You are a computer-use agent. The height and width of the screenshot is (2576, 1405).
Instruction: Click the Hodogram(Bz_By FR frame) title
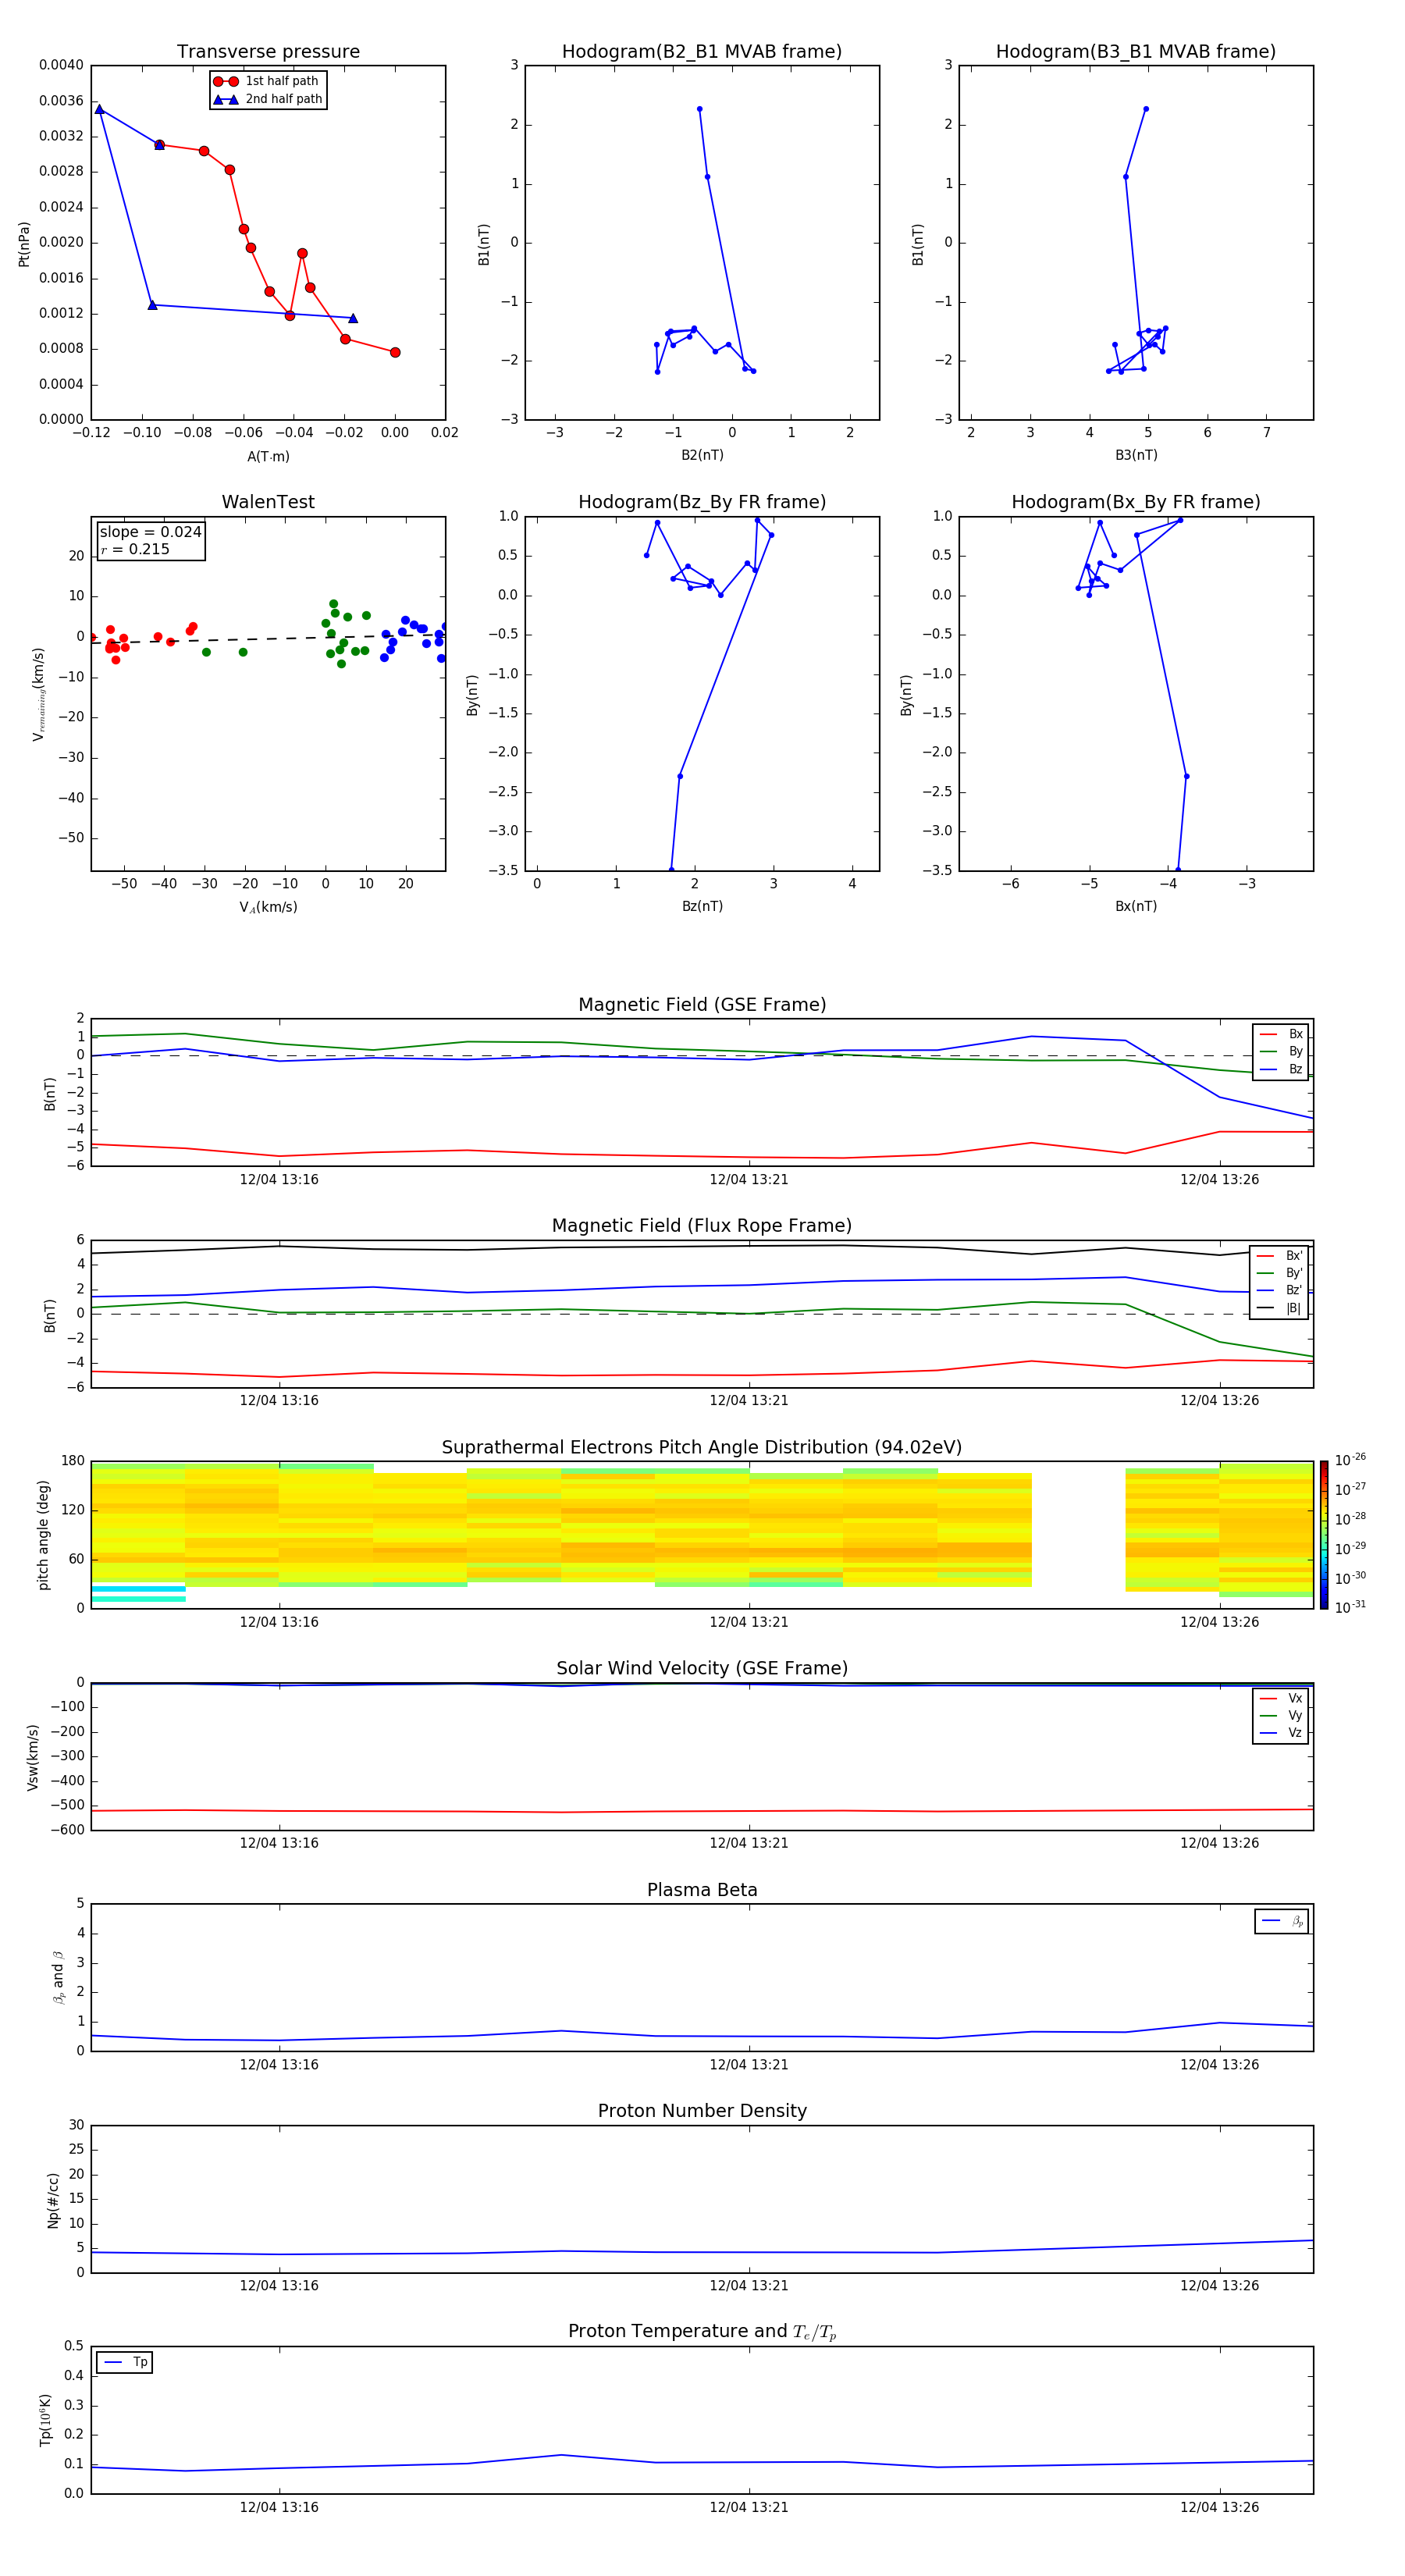(x=702, y=502)
